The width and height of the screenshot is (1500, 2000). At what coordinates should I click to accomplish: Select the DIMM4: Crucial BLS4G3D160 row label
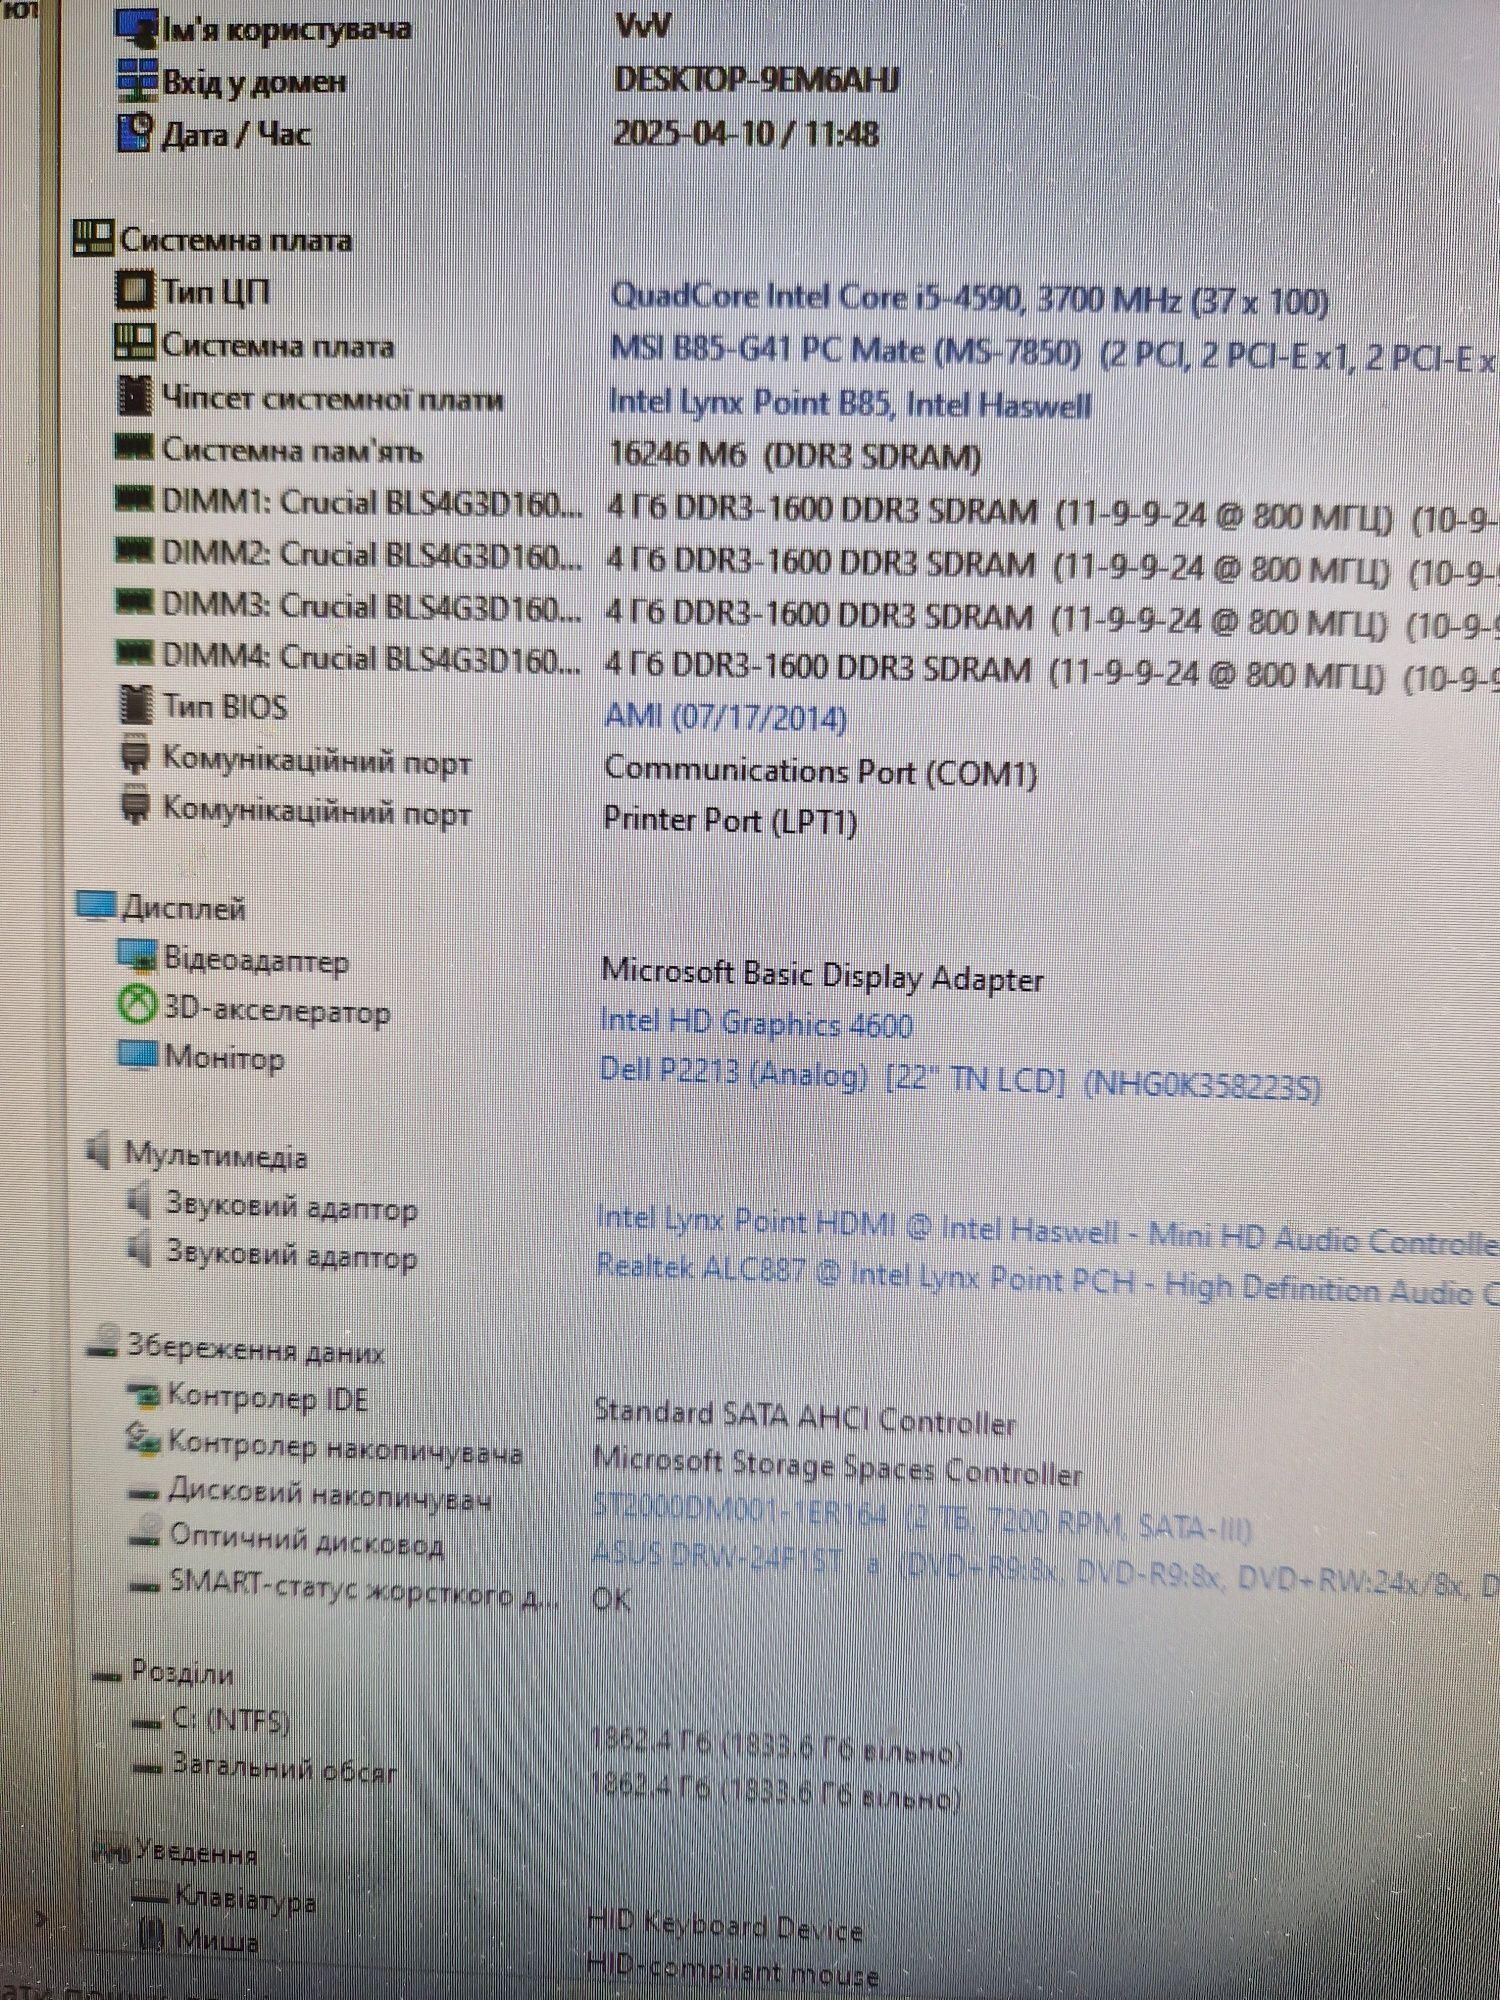(x=371, y=657)
